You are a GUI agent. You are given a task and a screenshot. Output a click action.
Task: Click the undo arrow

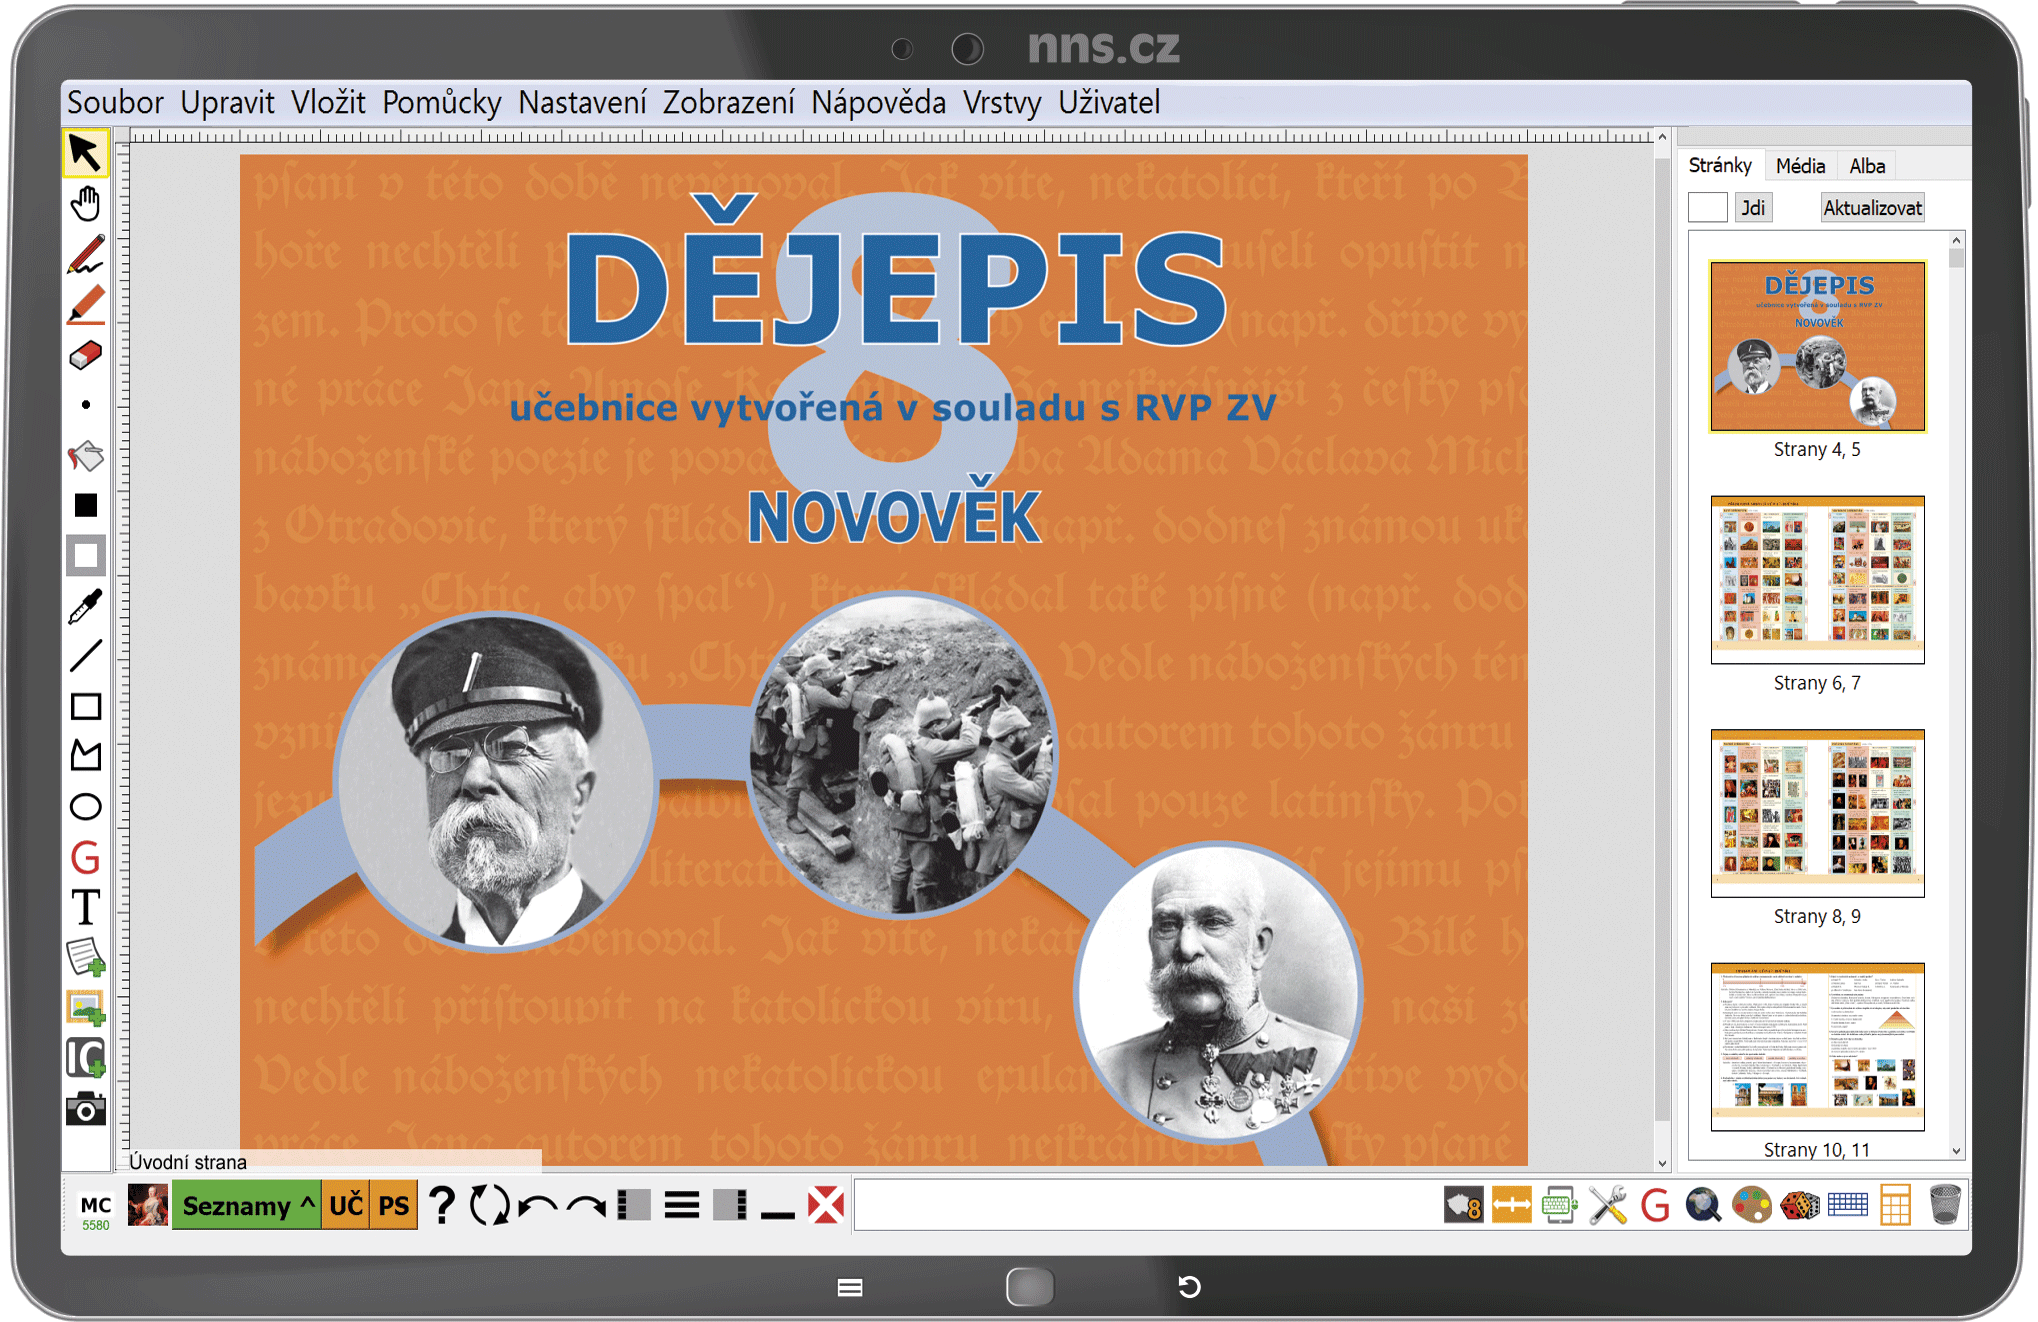(x=539, y=1206)
